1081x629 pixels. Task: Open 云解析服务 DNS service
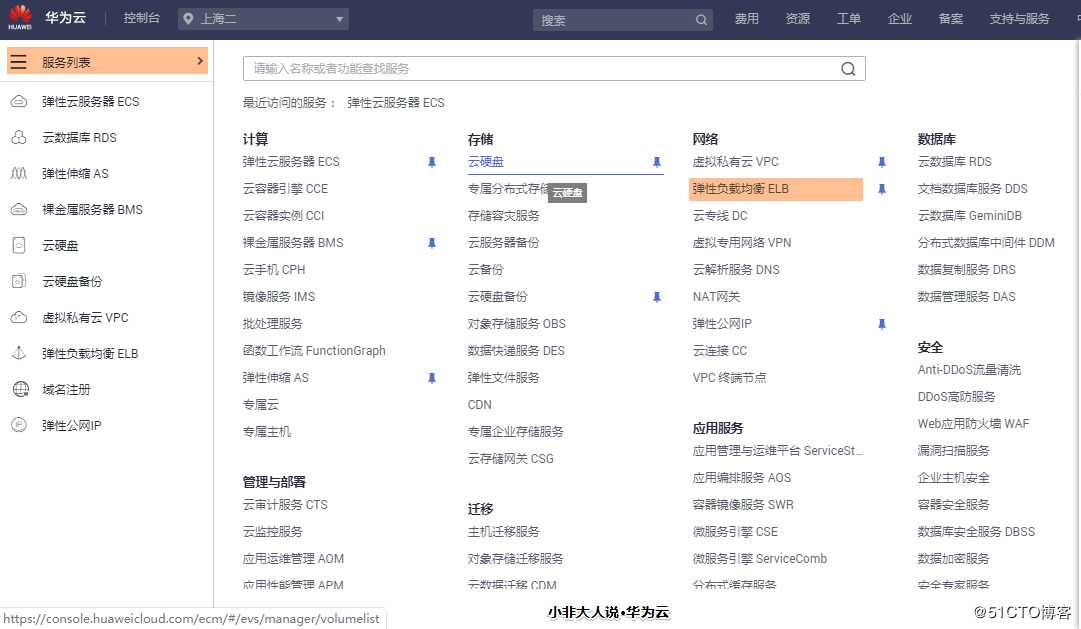(736, 270)
